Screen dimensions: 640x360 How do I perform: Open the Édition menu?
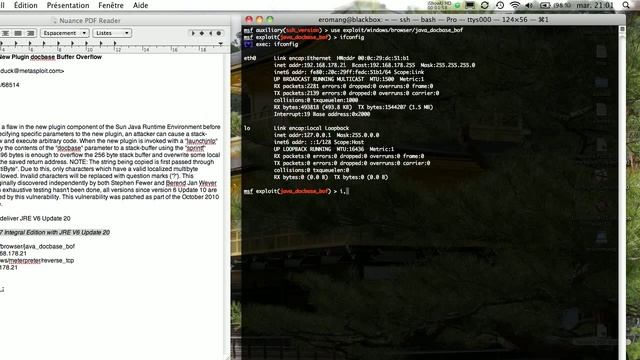coord(26,5)
